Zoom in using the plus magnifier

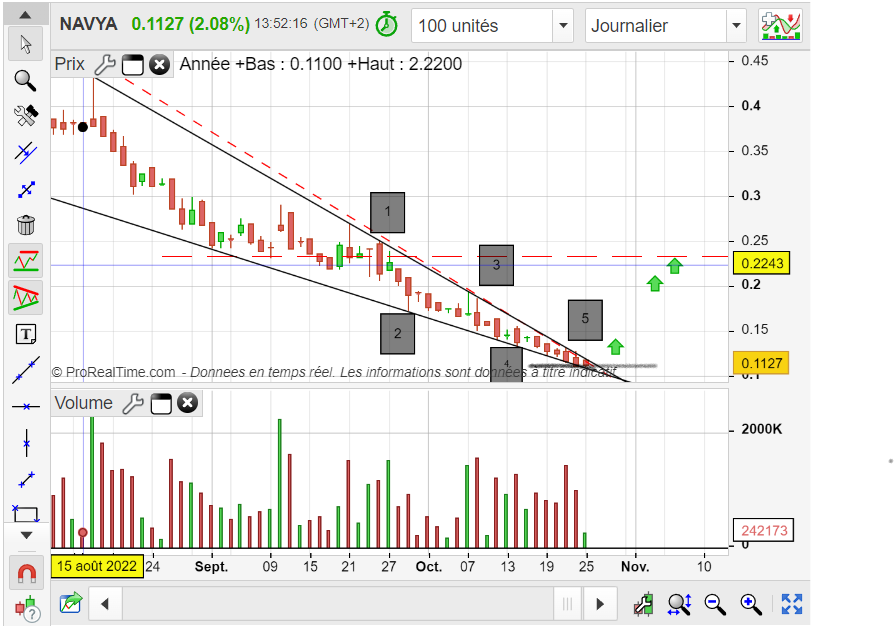751,604
